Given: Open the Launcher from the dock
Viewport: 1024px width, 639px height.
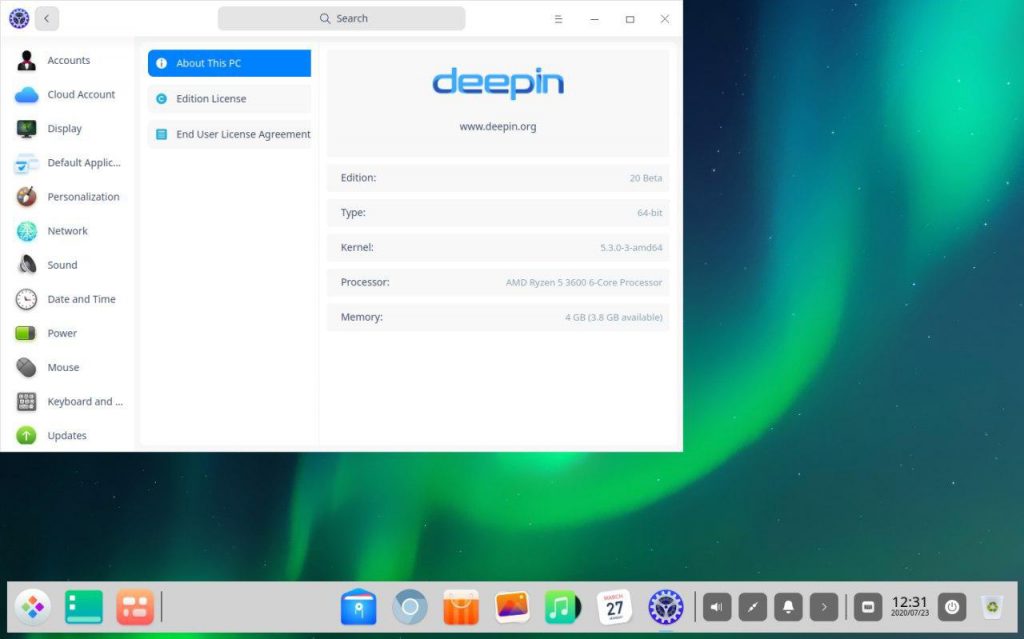Looking at the screenshot, I should click(33, 607).
